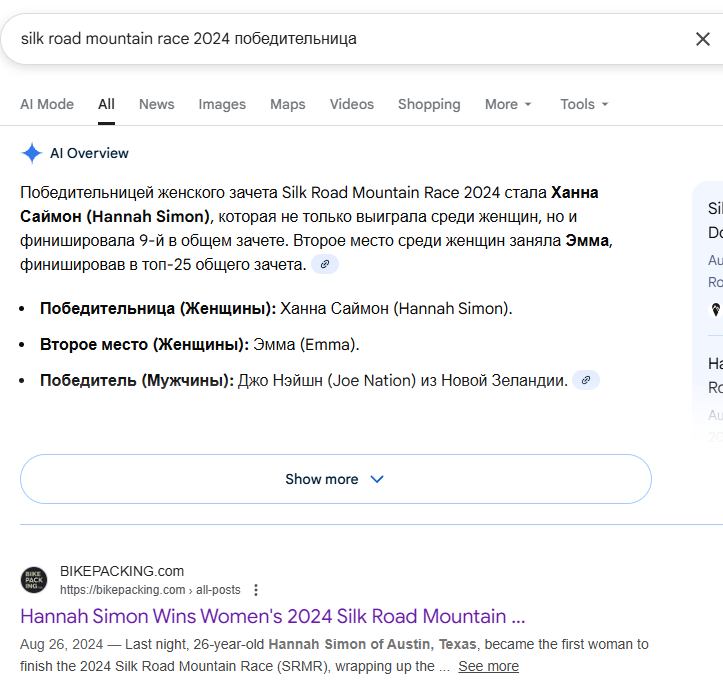
Task: Click the AI Overview sparkle icon
Action: pyautogui.click(x=32, y=153)
